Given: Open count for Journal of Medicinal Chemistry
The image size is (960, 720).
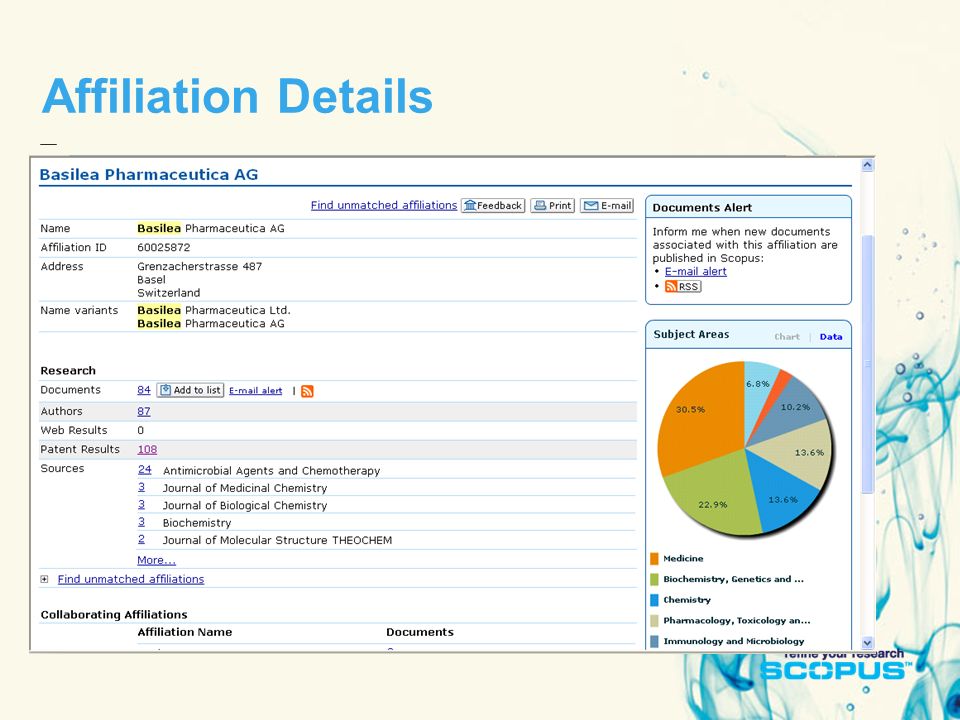Looking at the screenshot, I should tap(141, 487).
